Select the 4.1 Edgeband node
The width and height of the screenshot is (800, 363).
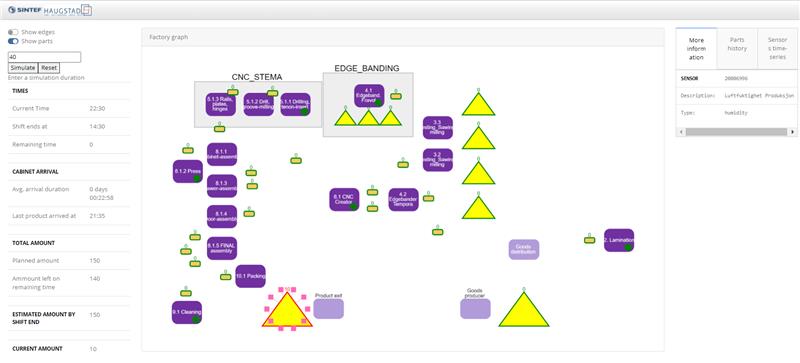pyautogui.click(x=369, y=96)
